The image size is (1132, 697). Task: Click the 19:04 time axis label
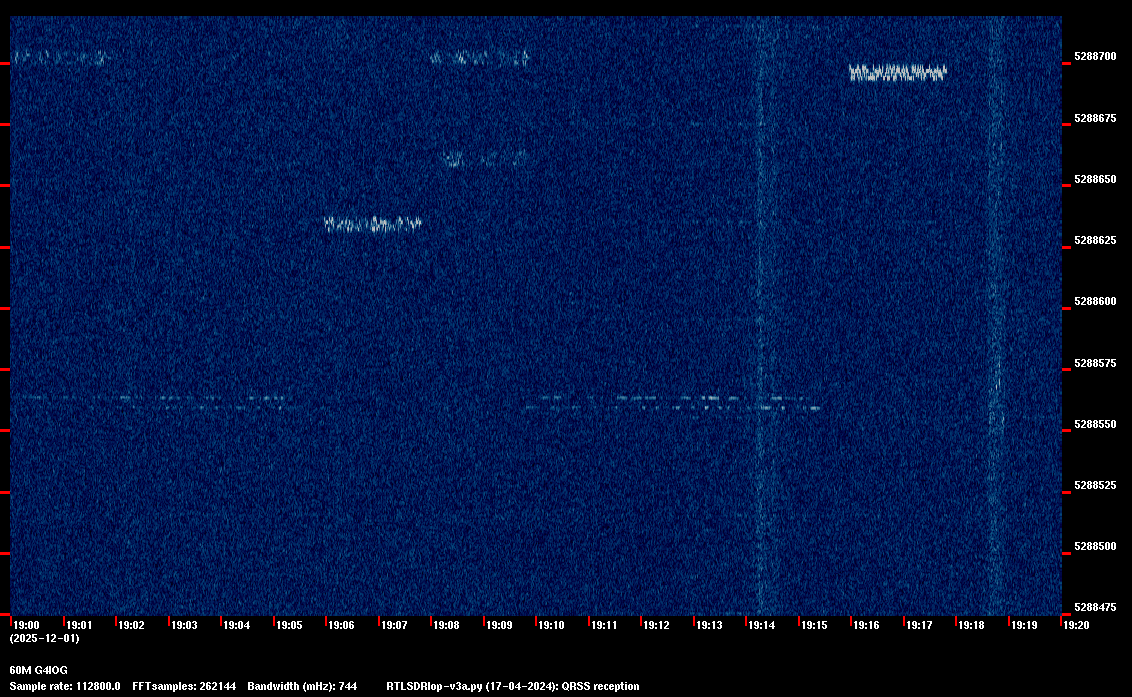(237, 625)
